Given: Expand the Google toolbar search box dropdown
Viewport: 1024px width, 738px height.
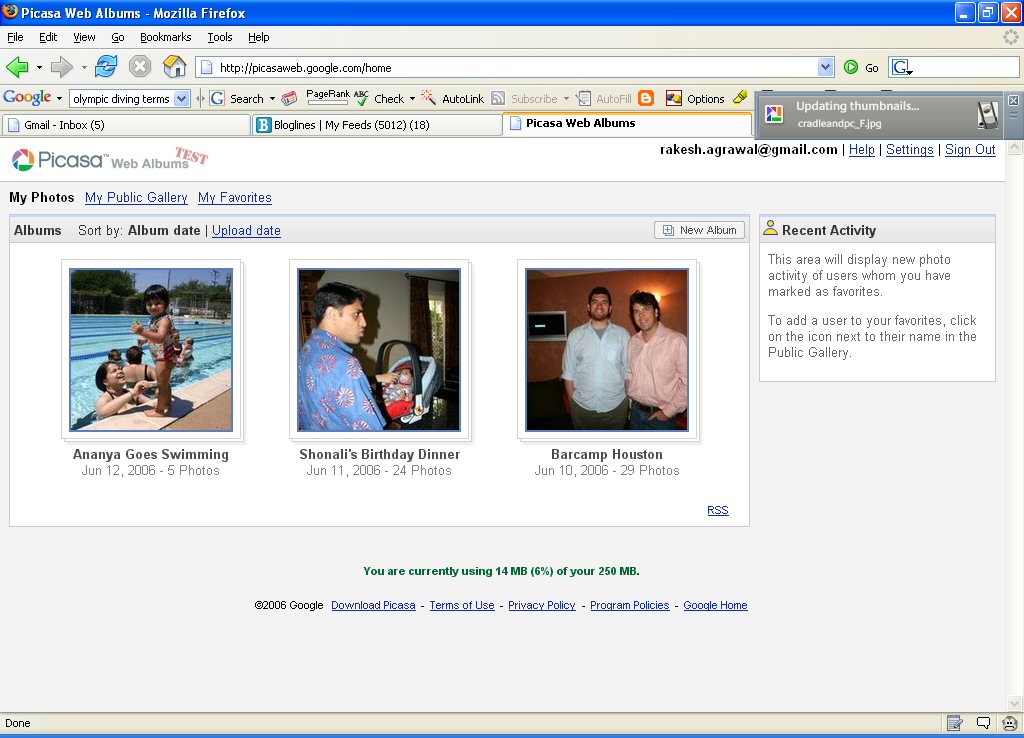Looking at the screenshot, I should pyautogui.click(x=181, y=98).
